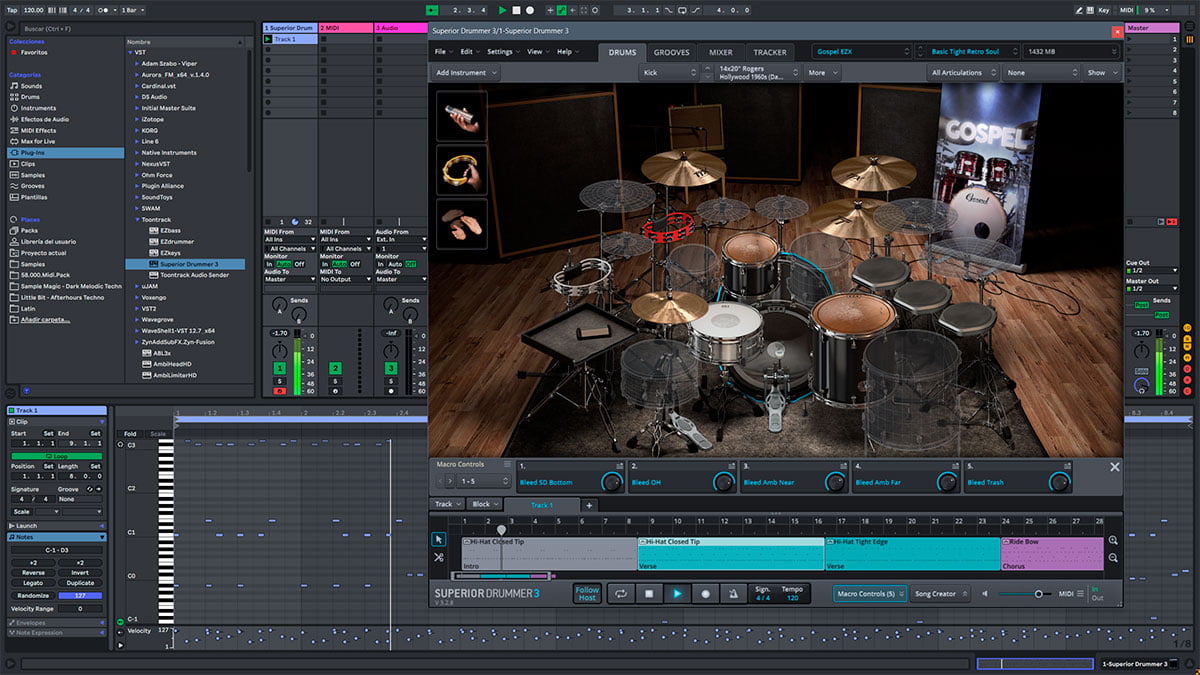
Task: Set track 1 monitor to Auto
Action: (x=284, y=264)
